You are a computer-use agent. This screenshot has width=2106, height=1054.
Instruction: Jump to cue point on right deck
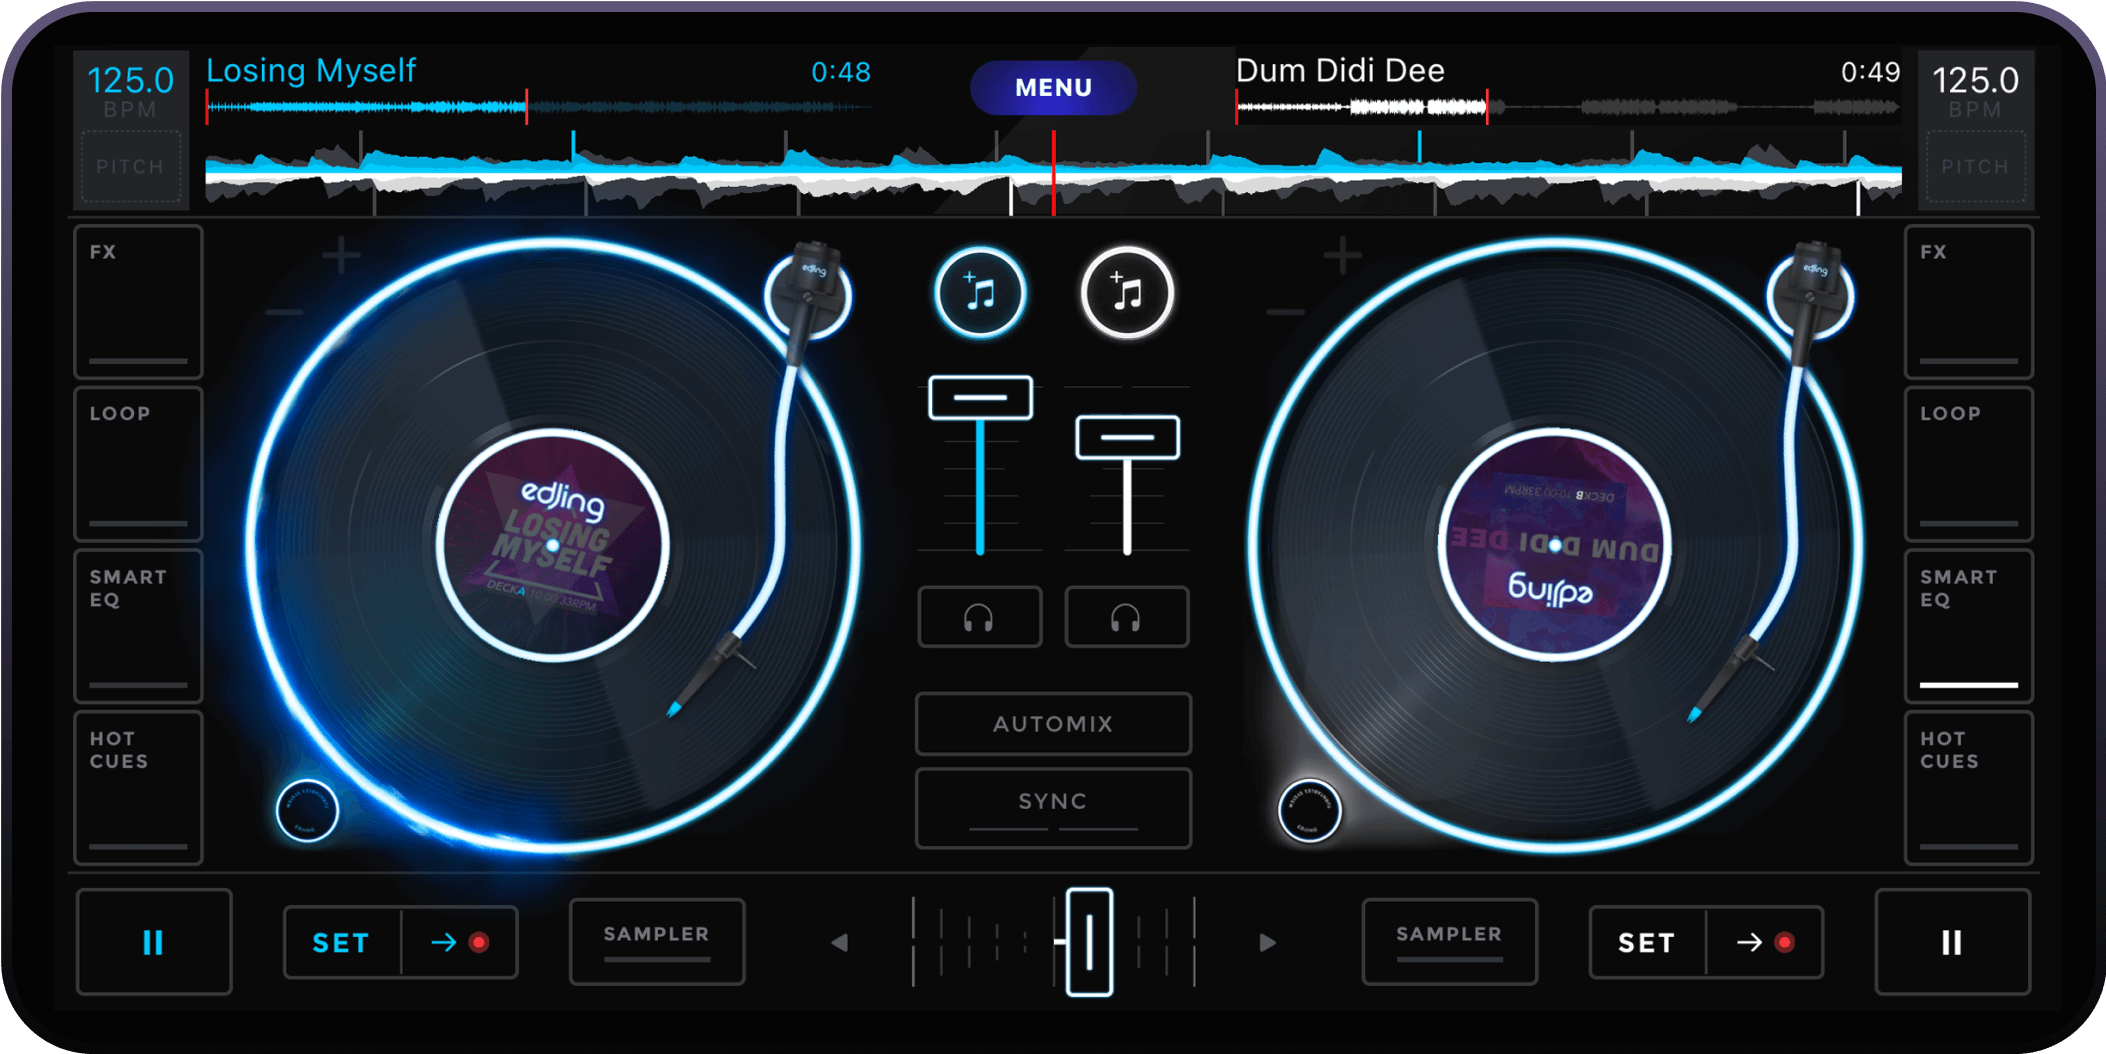[1765, 942]
